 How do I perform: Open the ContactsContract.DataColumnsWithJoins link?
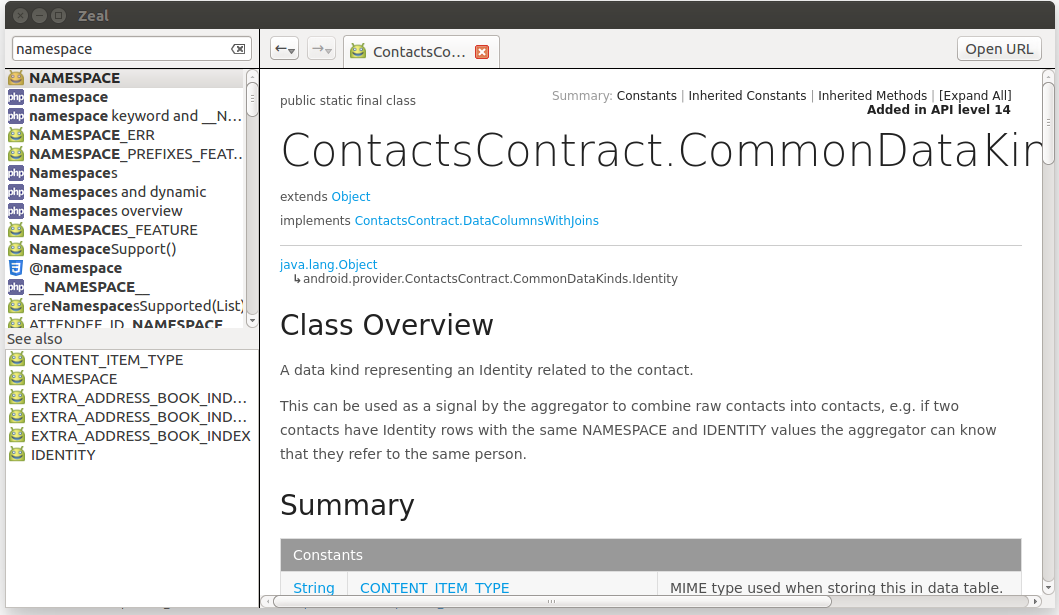pos(477,220)
